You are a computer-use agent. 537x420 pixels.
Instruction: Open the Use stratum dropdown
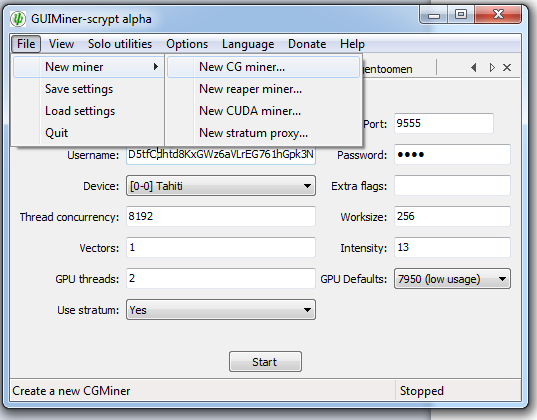pyautogui.click(x=221, y=310)
